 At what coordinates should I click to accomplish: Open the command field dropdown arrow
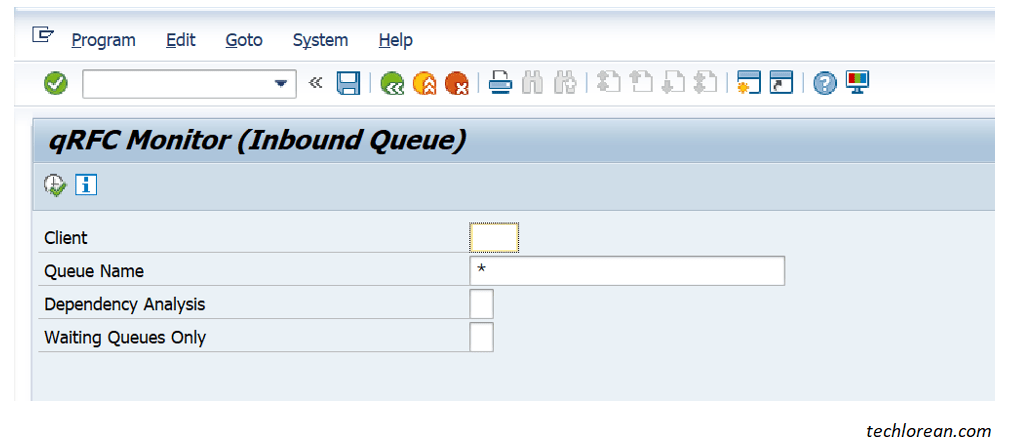(281, 83)
